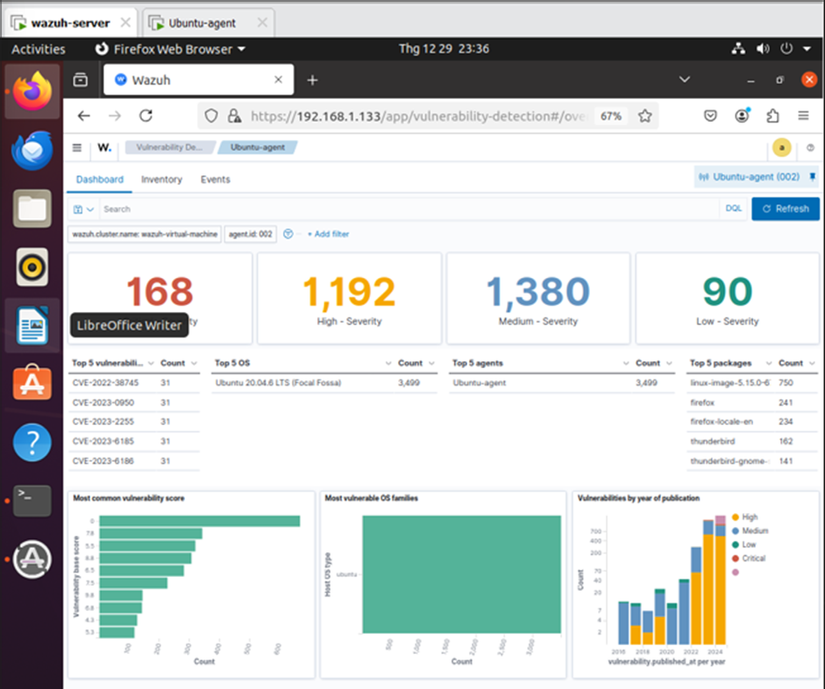Toggle High series legend color dot

(736, 517)
